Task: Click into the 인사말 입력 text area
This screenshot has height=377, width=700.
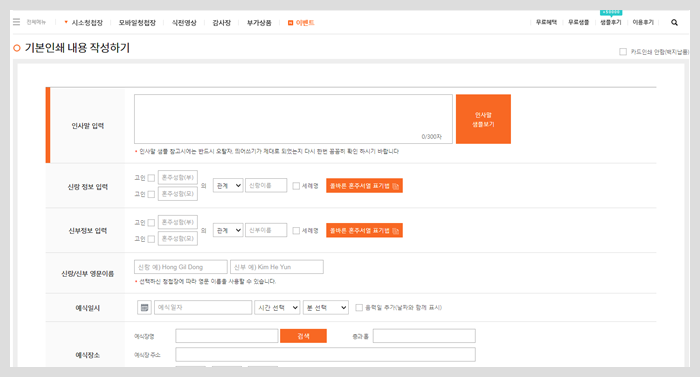Action: [x=293, y=119]
